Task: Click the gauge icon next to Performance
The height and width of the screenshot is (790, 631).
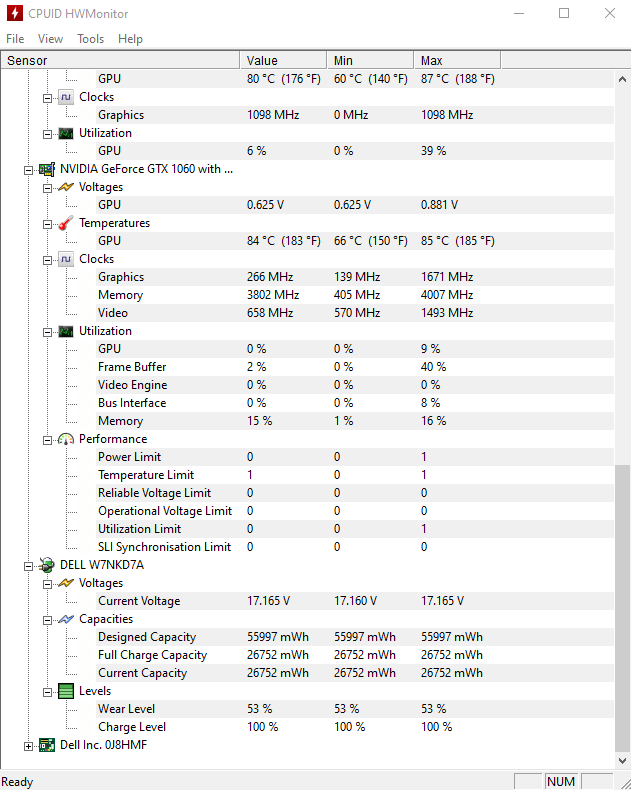Action: 66,439
